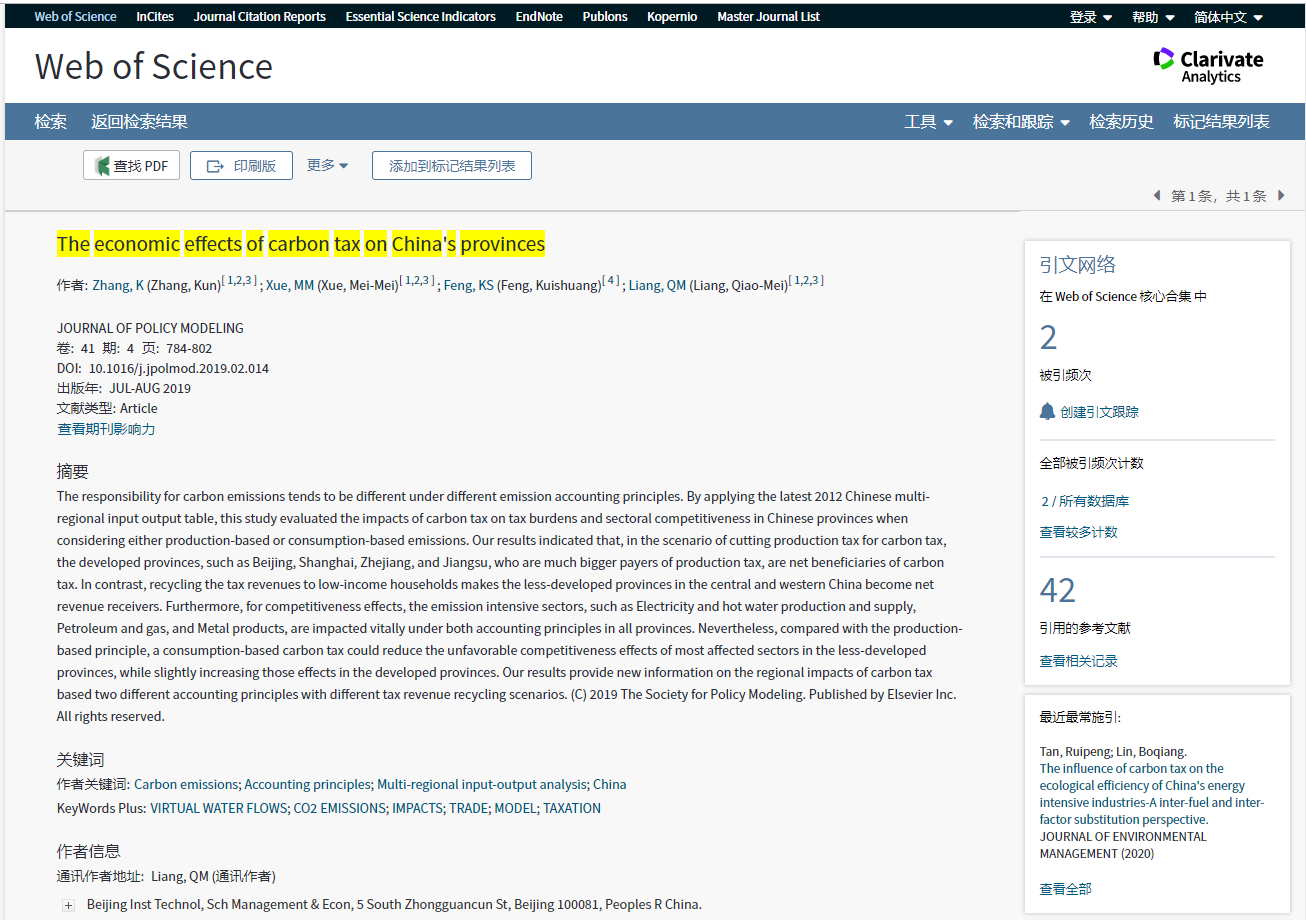Click 返回检索结果 to return to results
Viewport: 1306px width, 920px height.
(x=139, y=122)
